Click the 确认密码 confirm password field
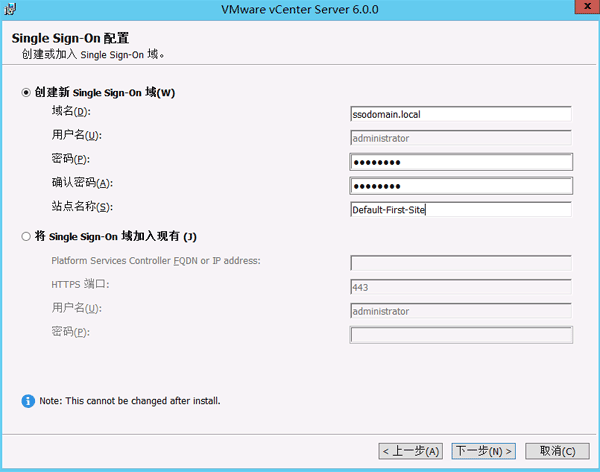Image resolution: width=600 pixels, height=472 pixels. coord(460,186)
